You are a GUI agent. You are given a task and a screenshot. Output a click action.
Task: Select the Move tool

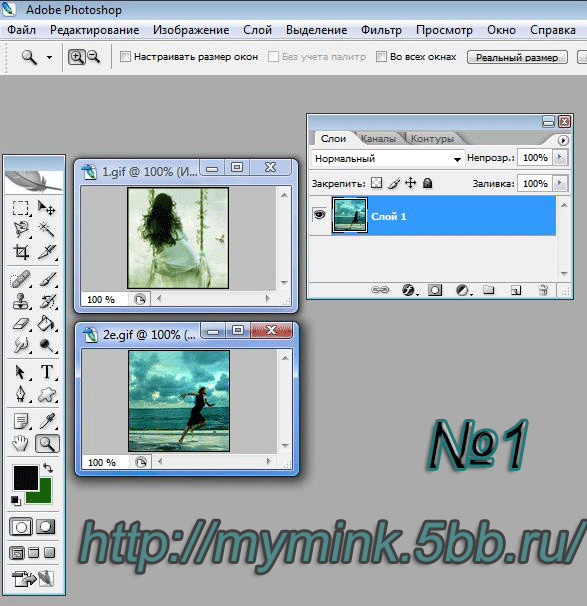pos(46,208)
